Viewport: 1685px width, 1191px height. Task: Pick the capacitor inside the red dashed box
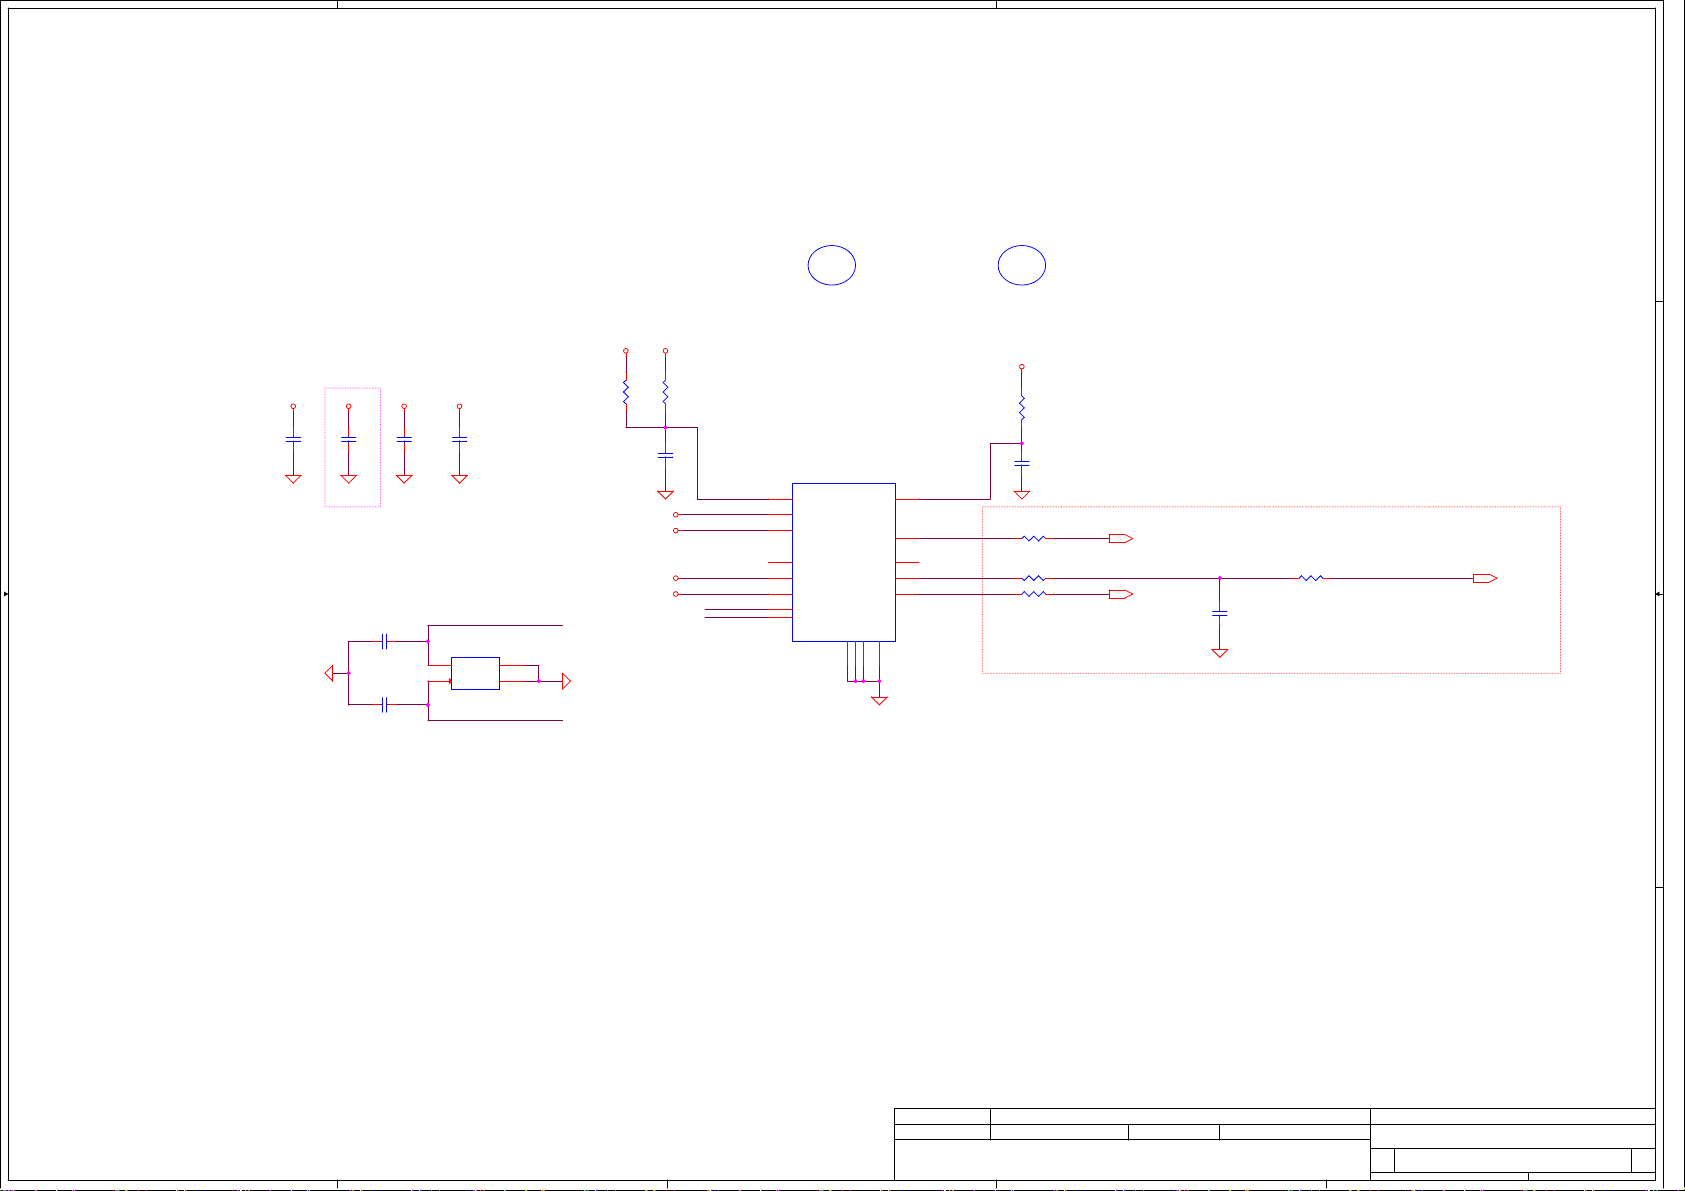[1219, 613]
